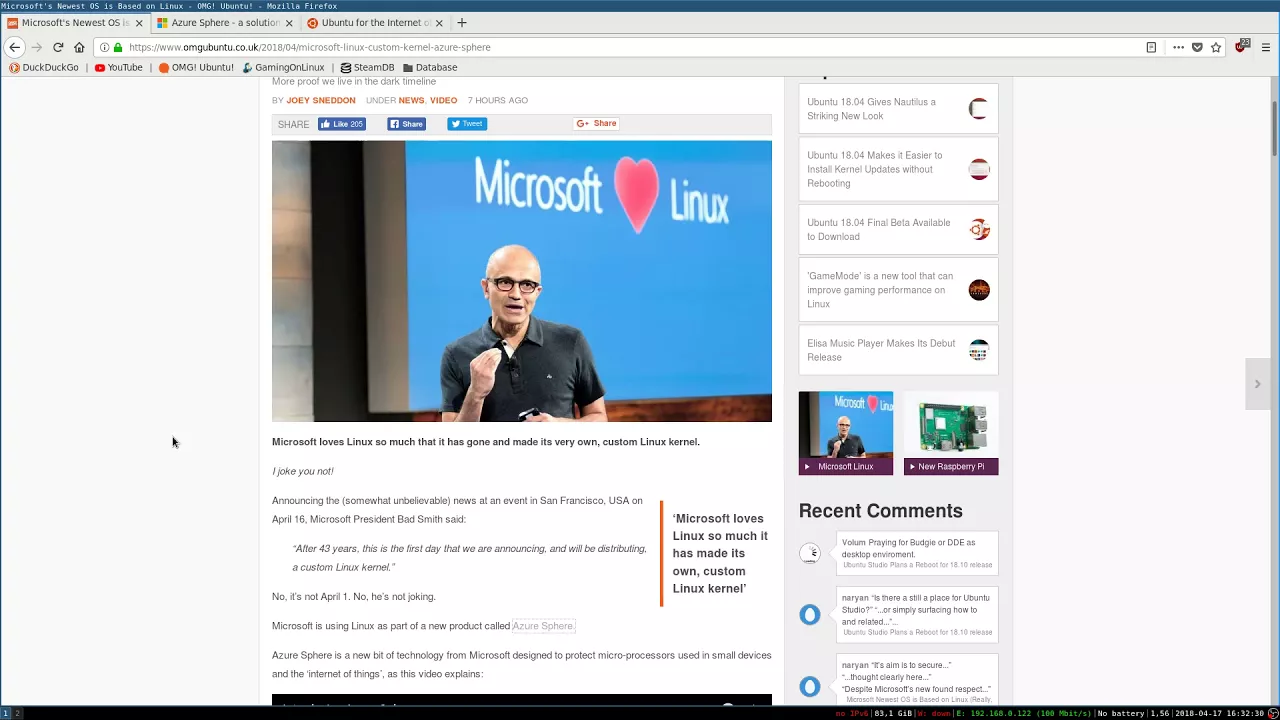Click the No battery status indicator
Viewport: 1280px width, 720px height.
click(1120, 714)
